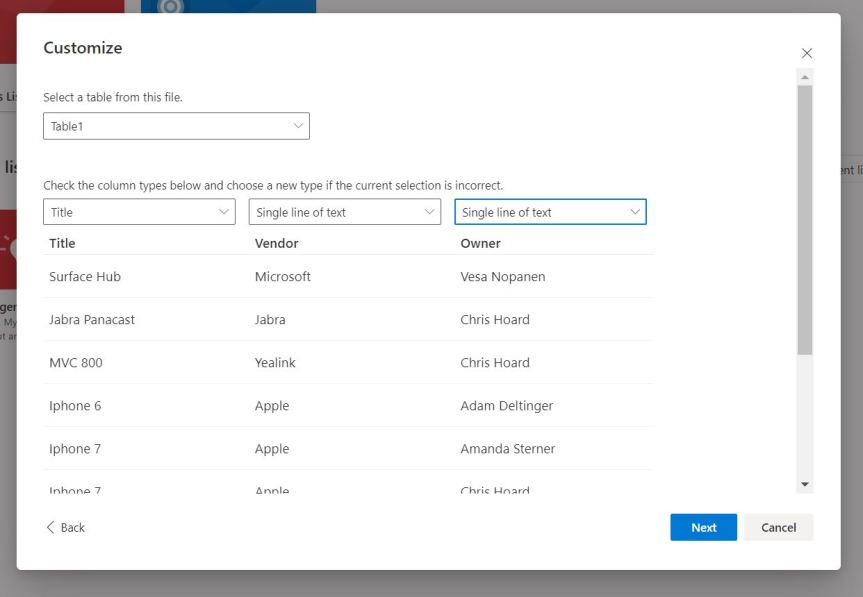Click the Adam Deltinger owner cell
This screenshot has height=597, width=863.
506,406
